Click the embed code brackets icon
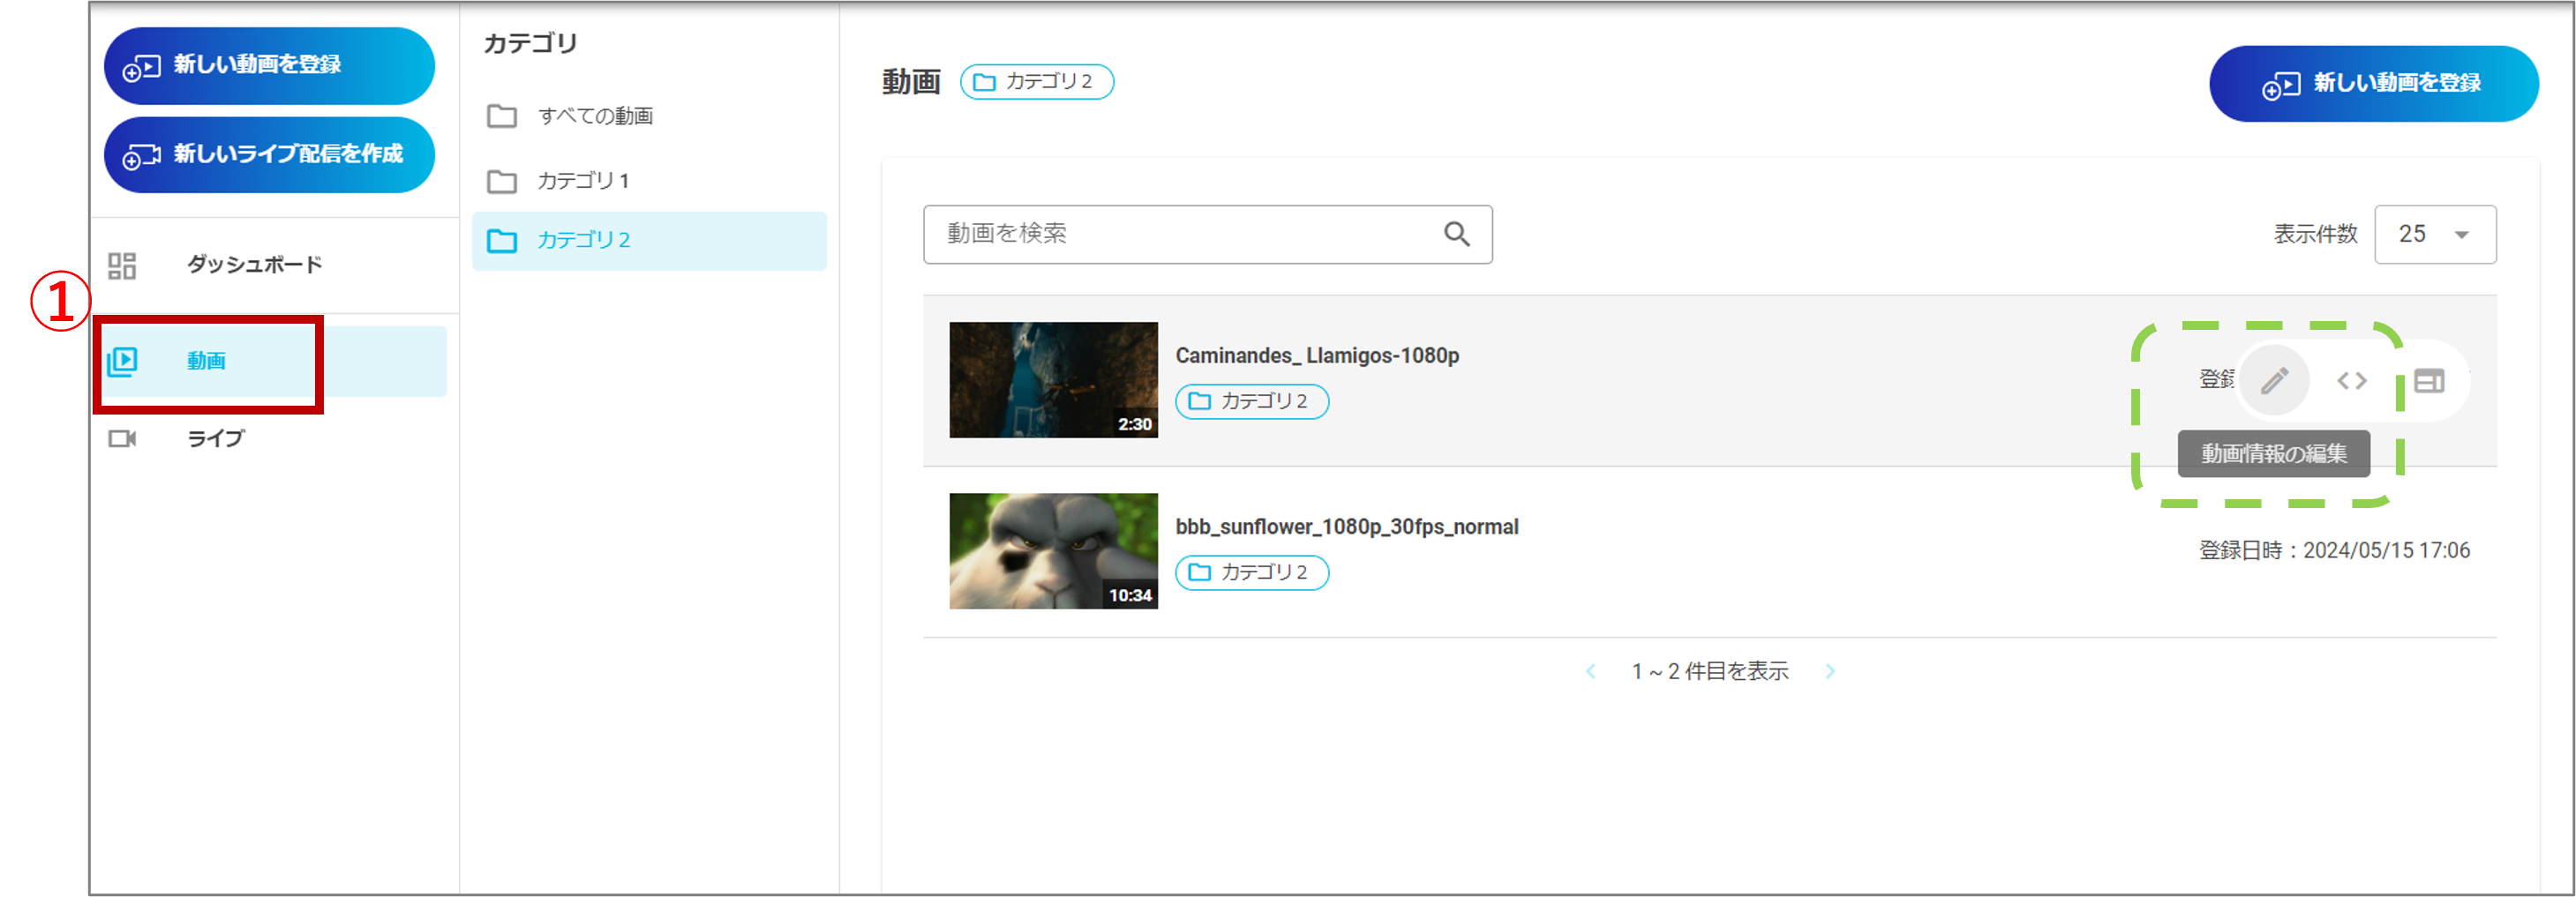Viewport: 2576px width, 897px height. pyautogui.click(x=2351, y=381)
